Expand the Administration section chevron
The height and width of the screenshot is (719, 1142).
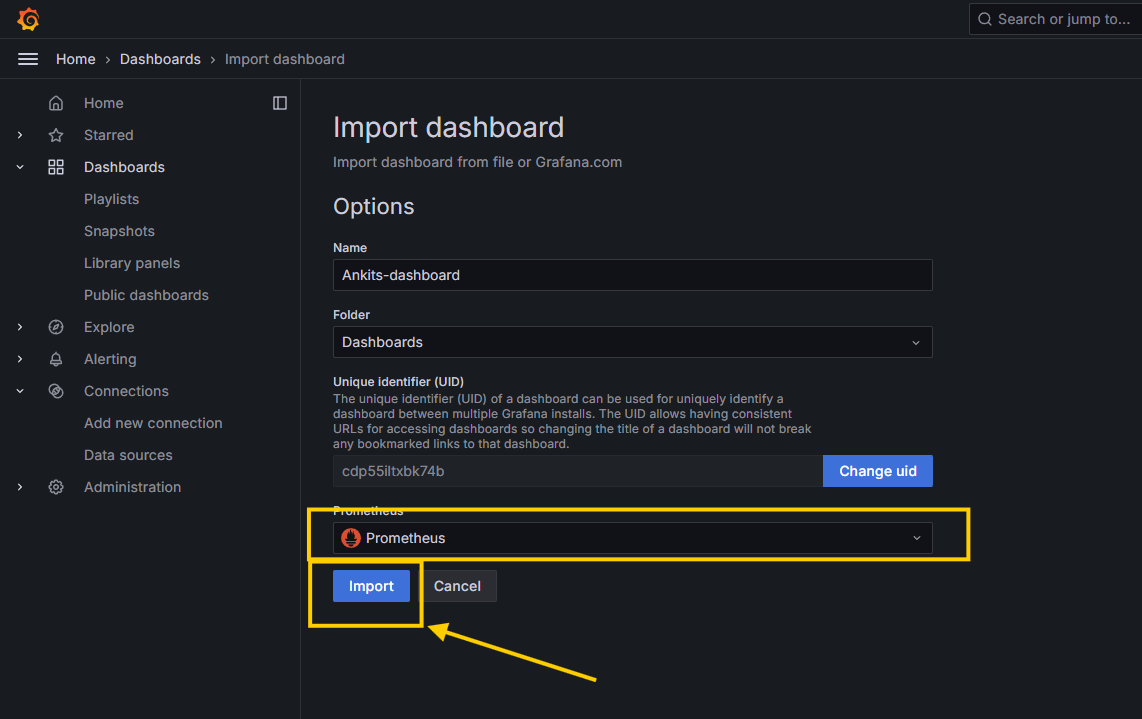coord(20,487)
